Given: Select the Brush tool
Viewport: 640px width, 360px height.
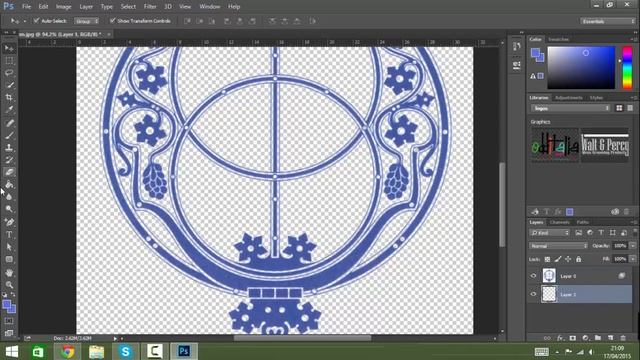Looking at the screenshot, I should coord(9,135).
